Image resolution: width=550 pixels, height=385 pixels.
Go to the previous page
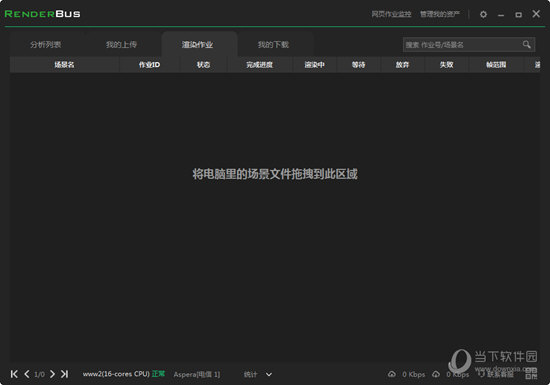(x=27, y=374)
